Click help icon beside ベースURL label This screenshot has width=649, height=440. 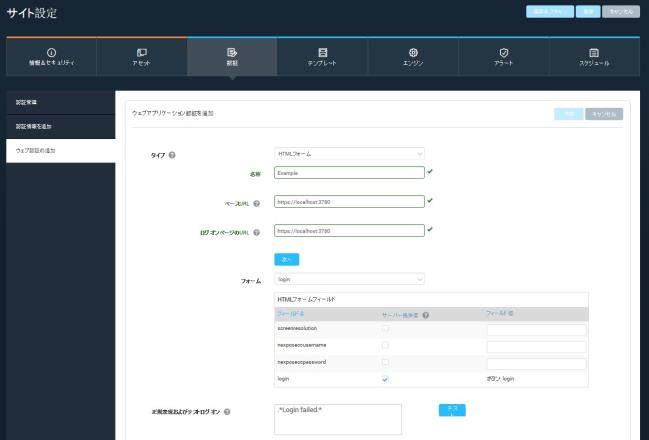(257, 203)
